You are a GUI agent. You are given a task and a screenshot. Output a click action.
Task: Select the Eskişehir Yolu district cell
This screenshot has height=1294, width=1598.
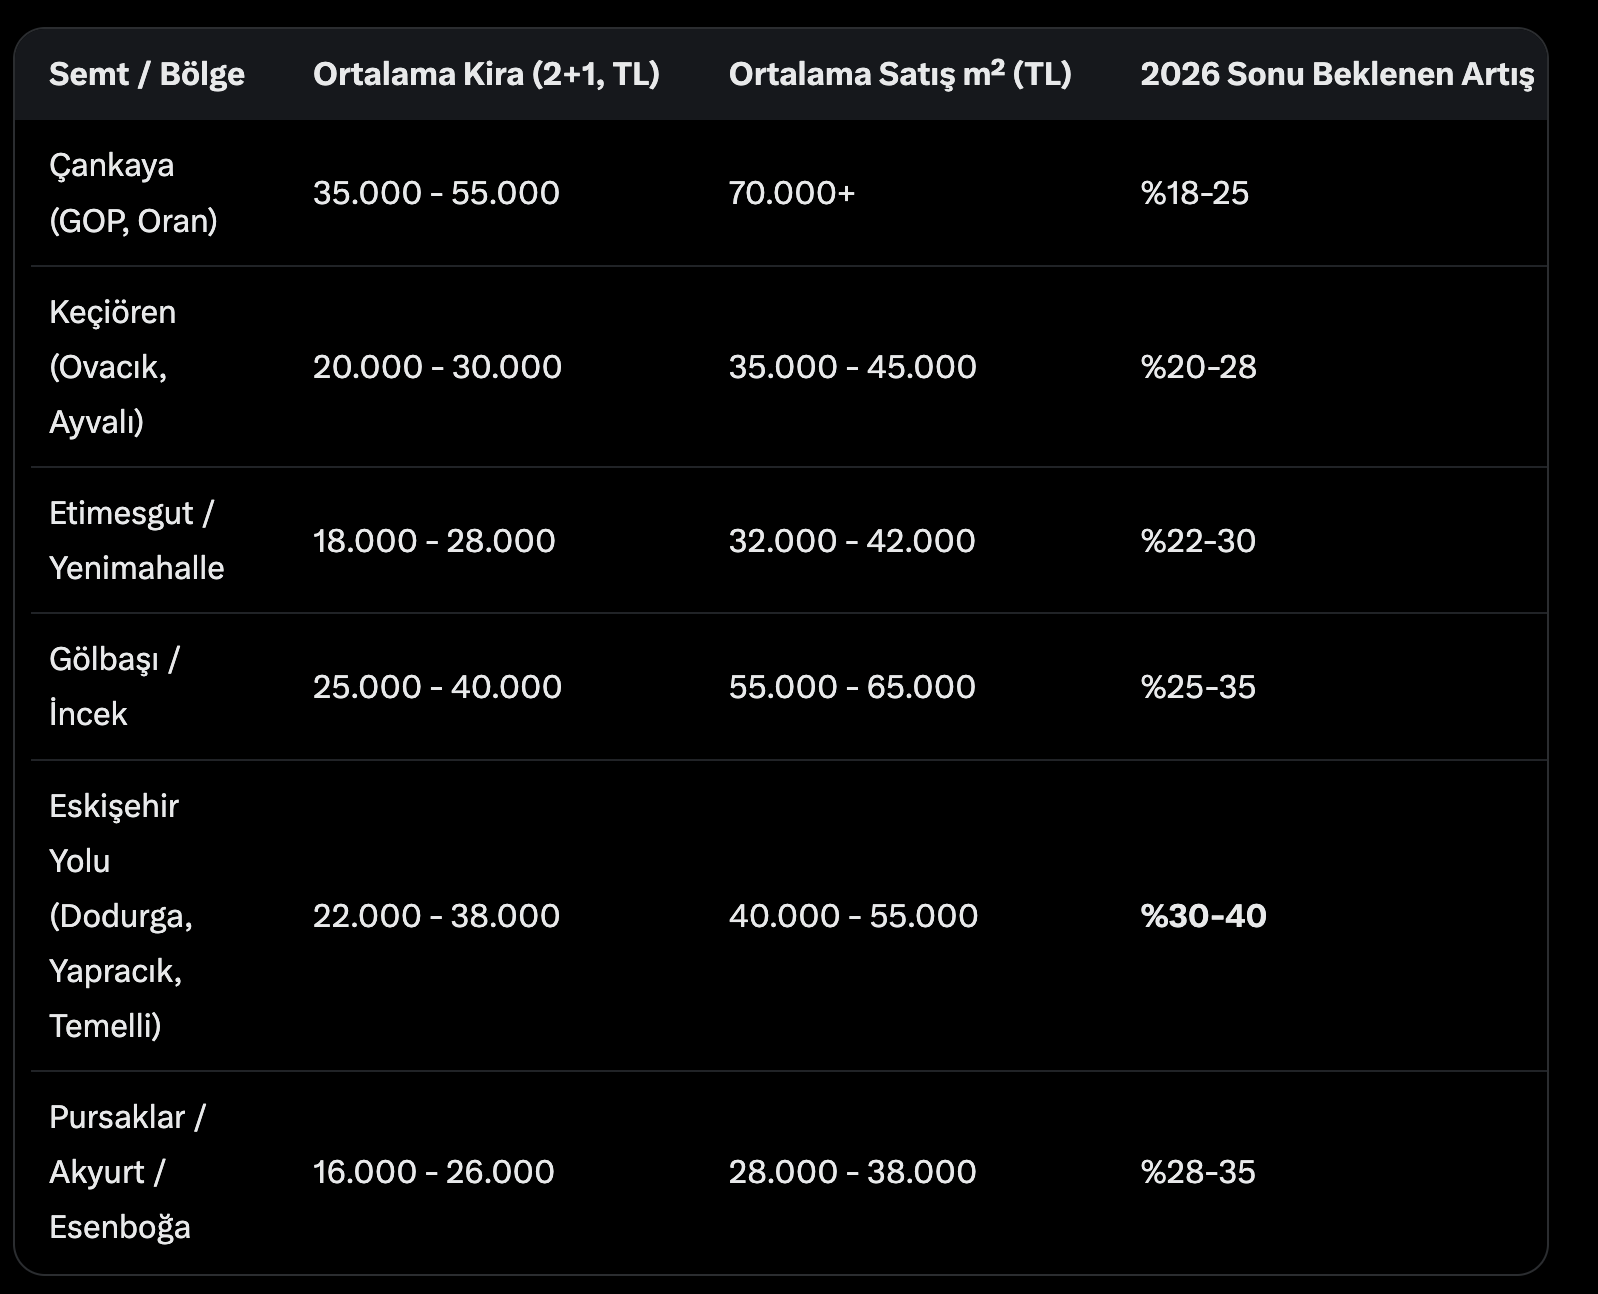pos(120,915)
